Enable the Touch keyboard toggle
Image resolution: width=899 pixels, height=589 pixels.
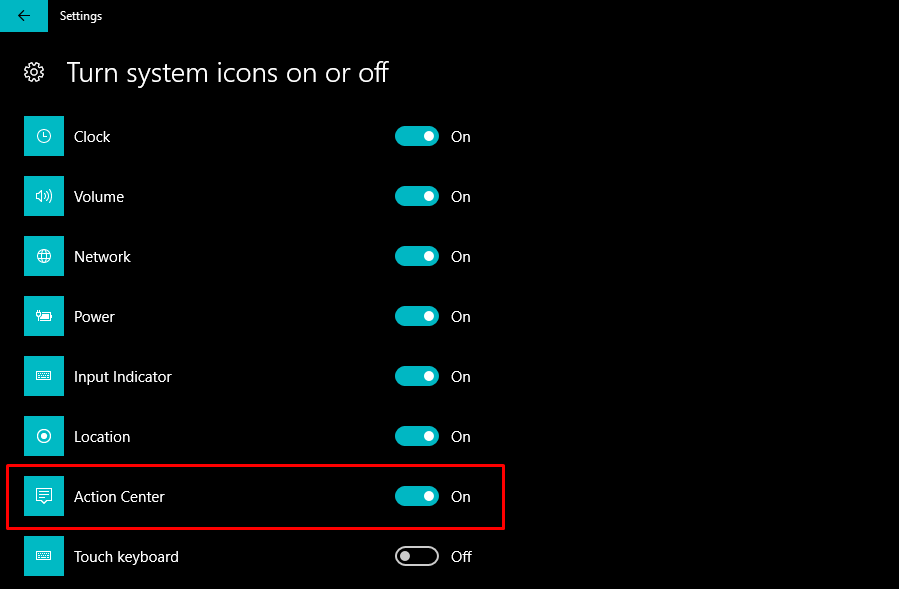[417, 557]
